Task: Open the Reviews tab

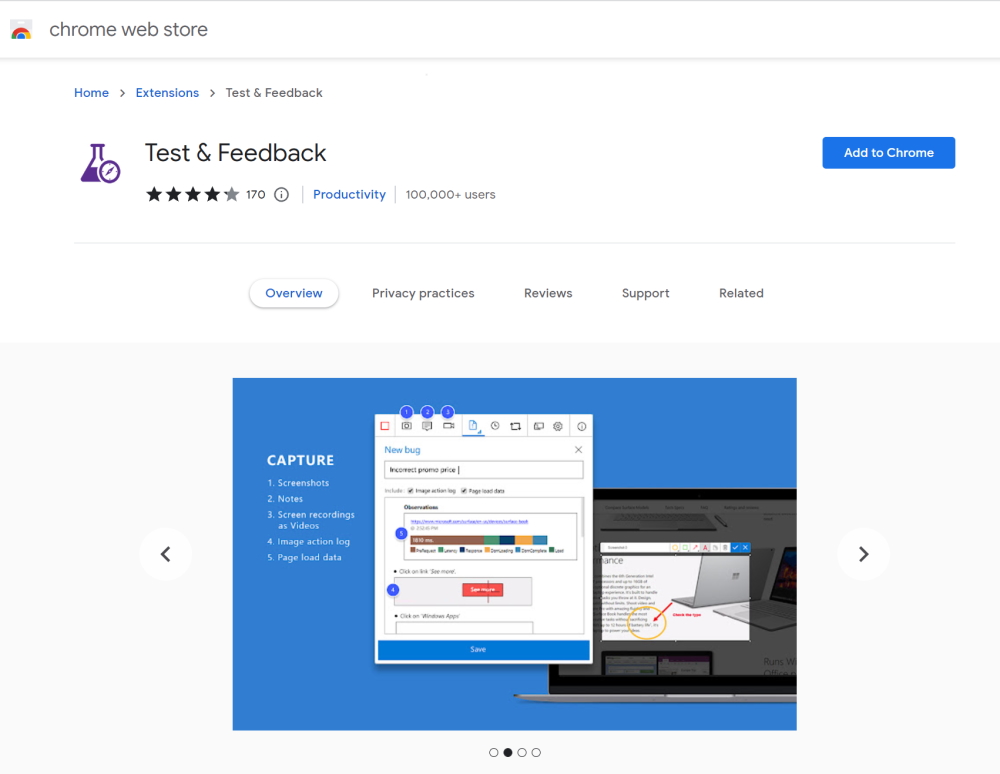Action: tap(548, 293)
